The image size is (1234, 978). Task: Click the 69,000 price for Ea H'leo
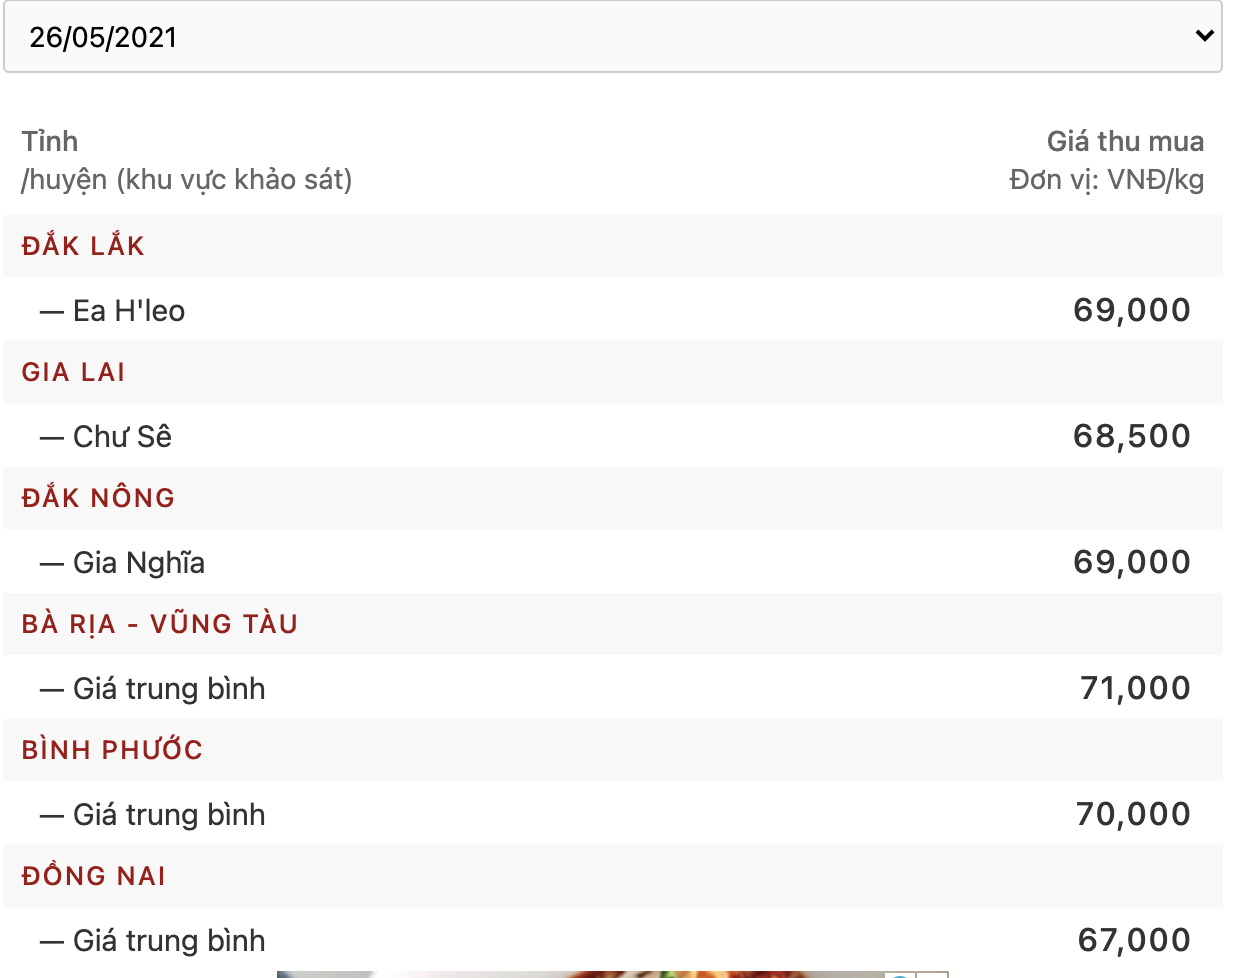pos(1132,310)
